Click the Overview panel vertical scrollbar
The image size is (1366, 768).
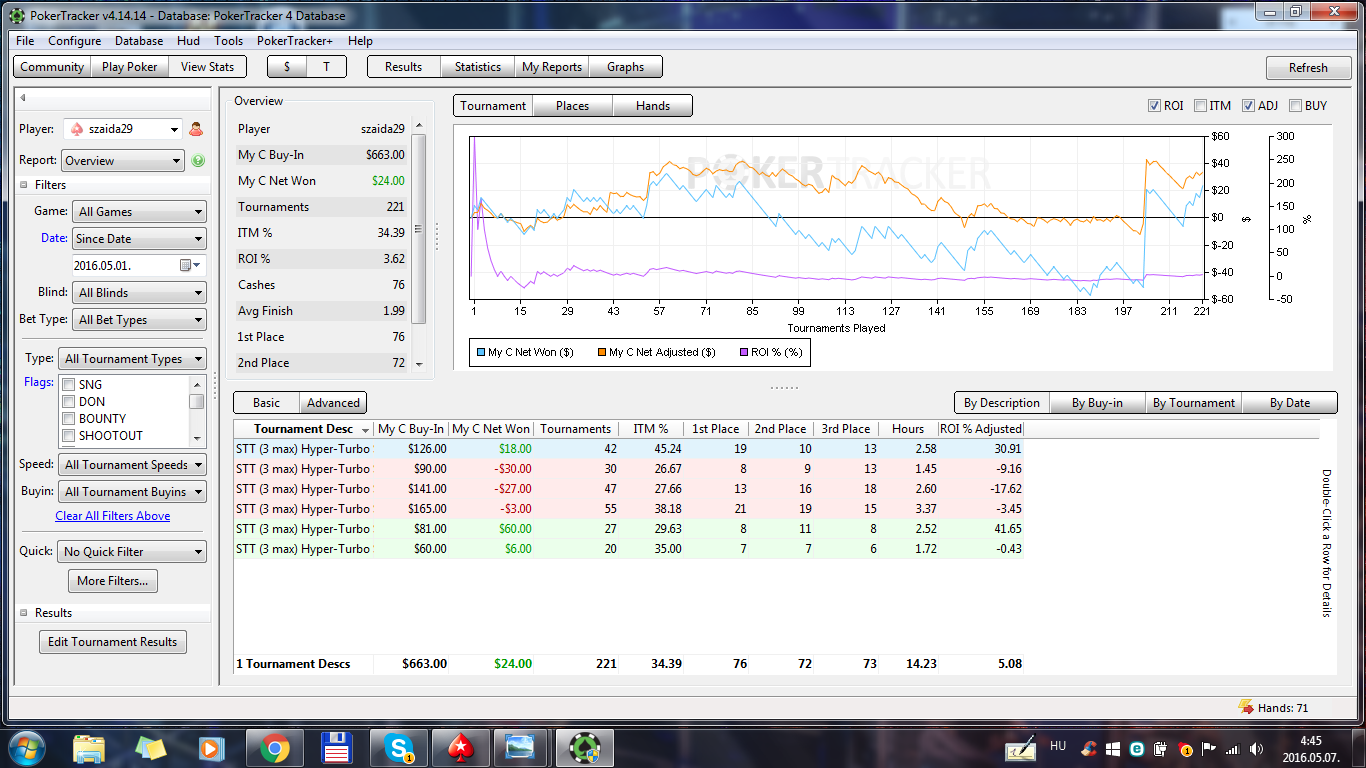point(419,229)
